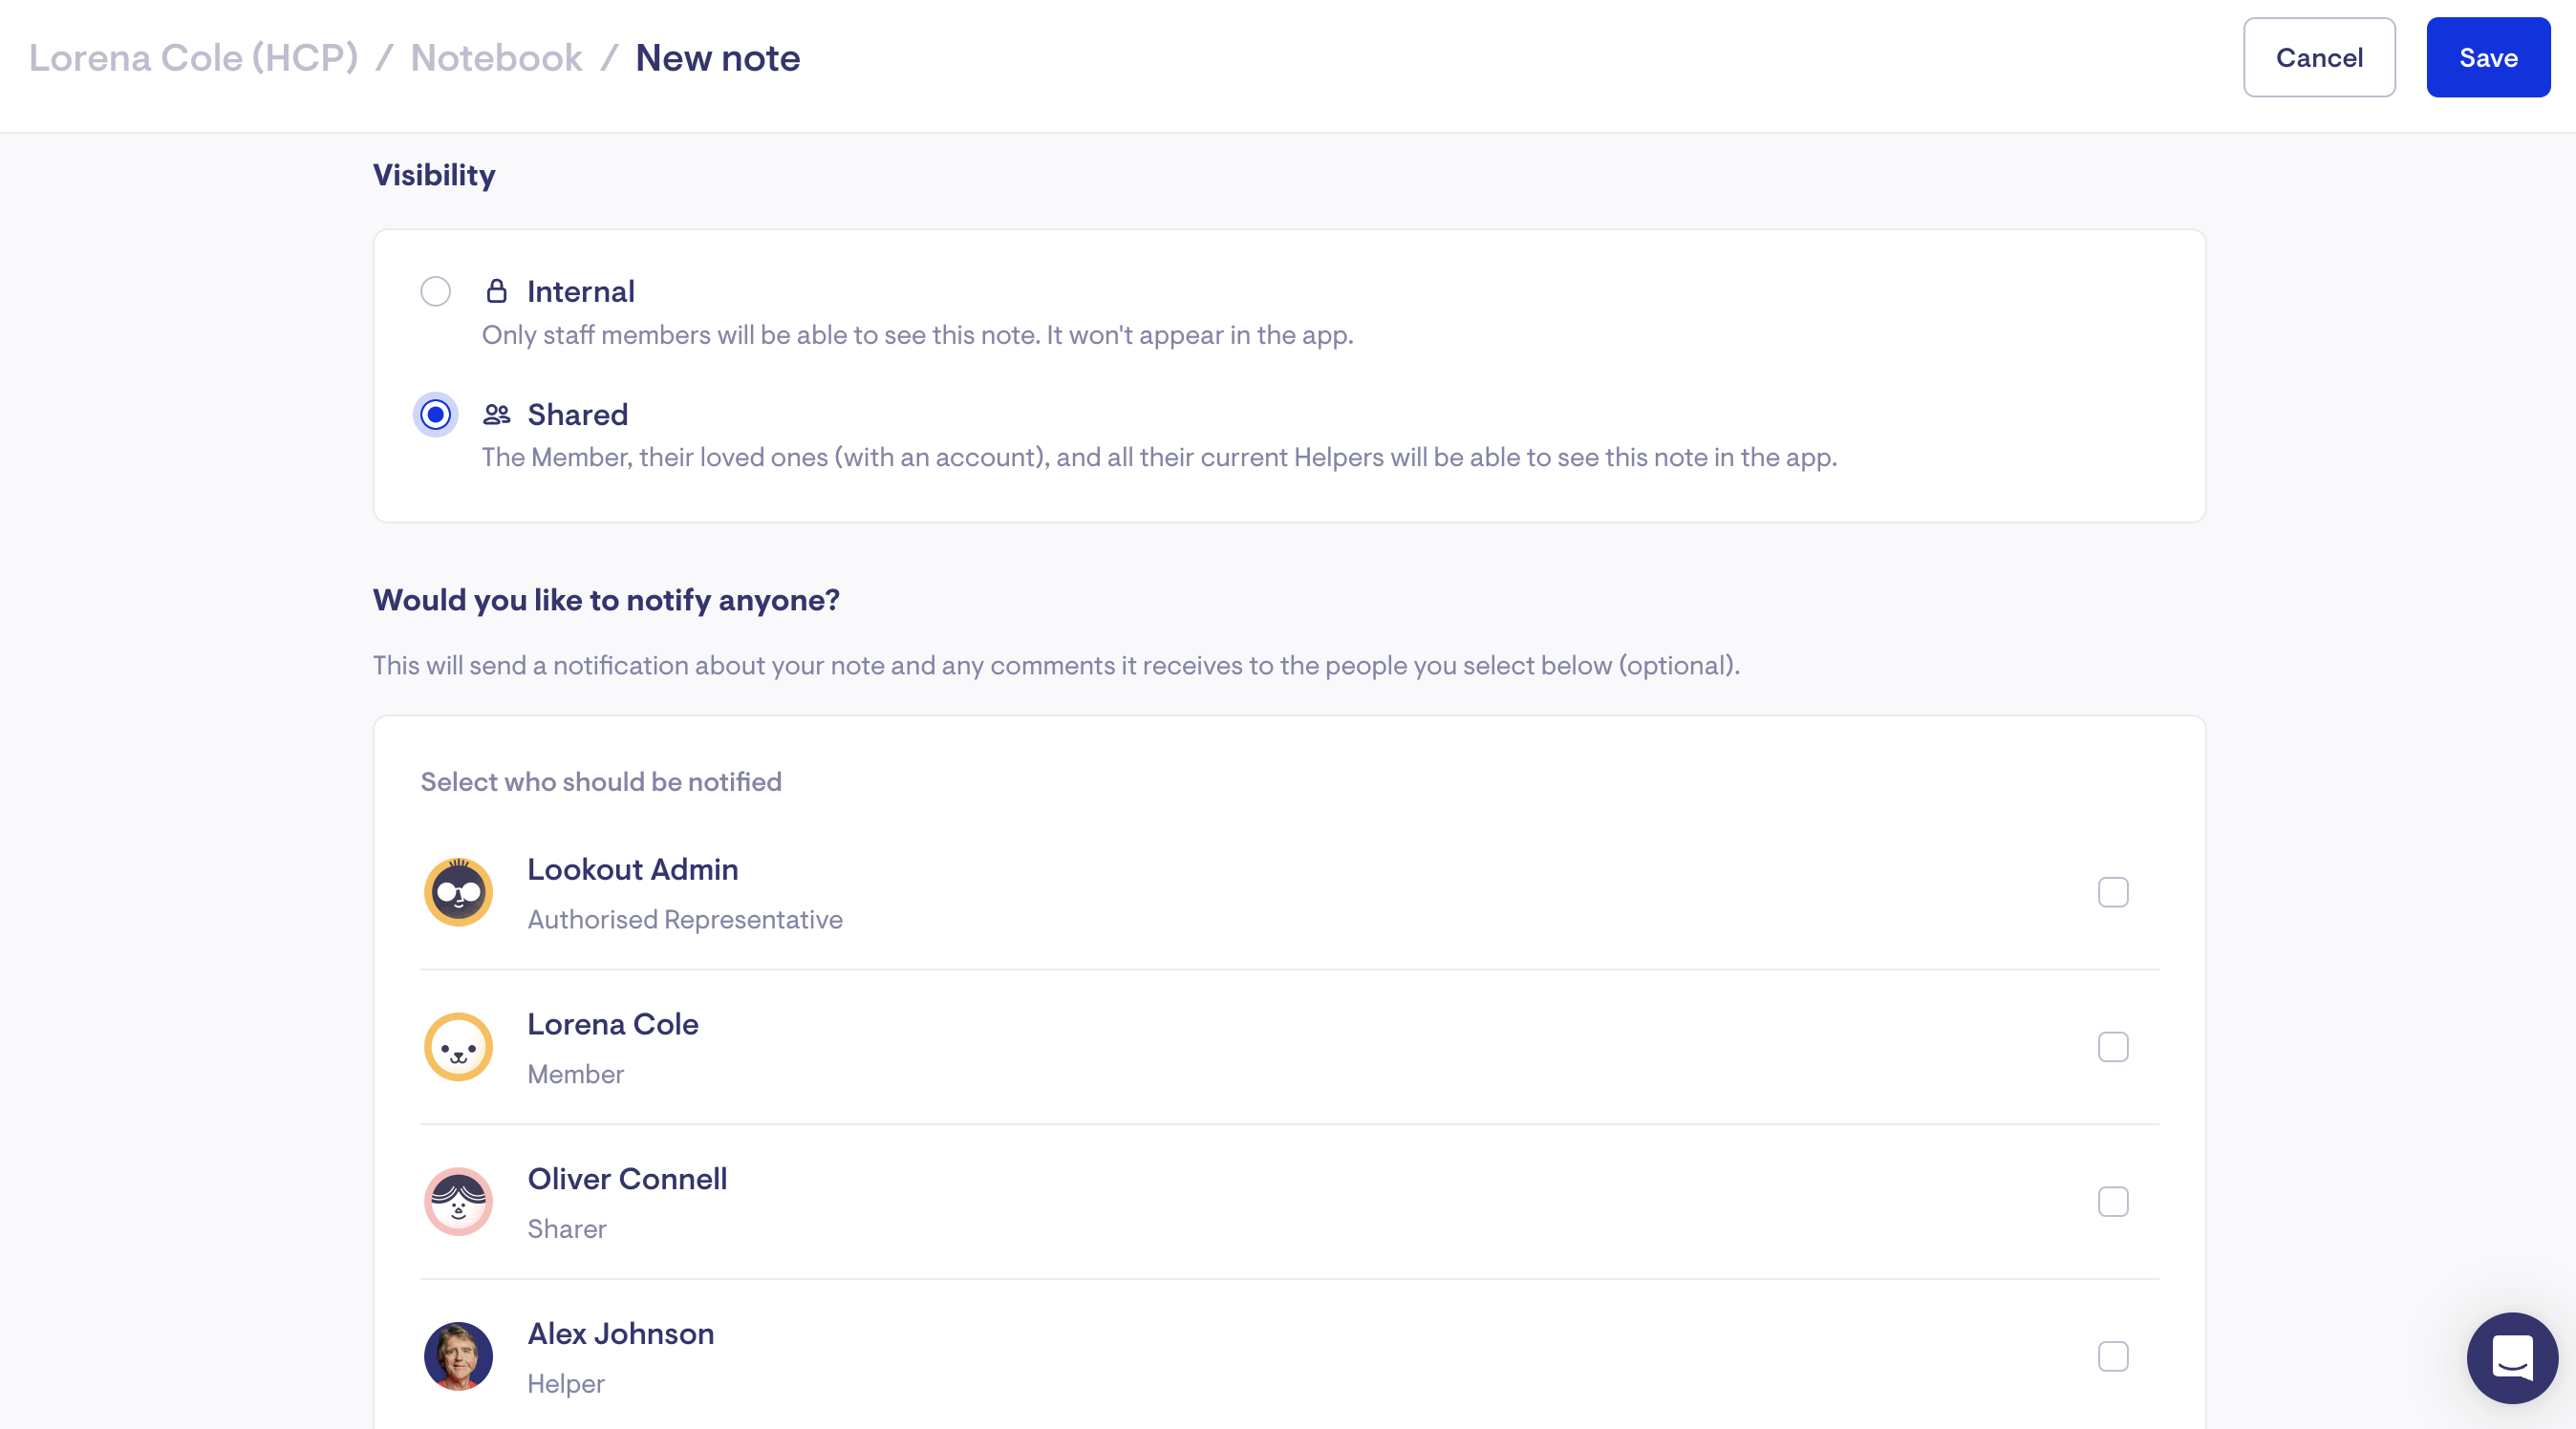This screenshot has width=2576, height=1429.
Task: Open the Notebook breadcrumb link
Action: (x=496, y=58)
